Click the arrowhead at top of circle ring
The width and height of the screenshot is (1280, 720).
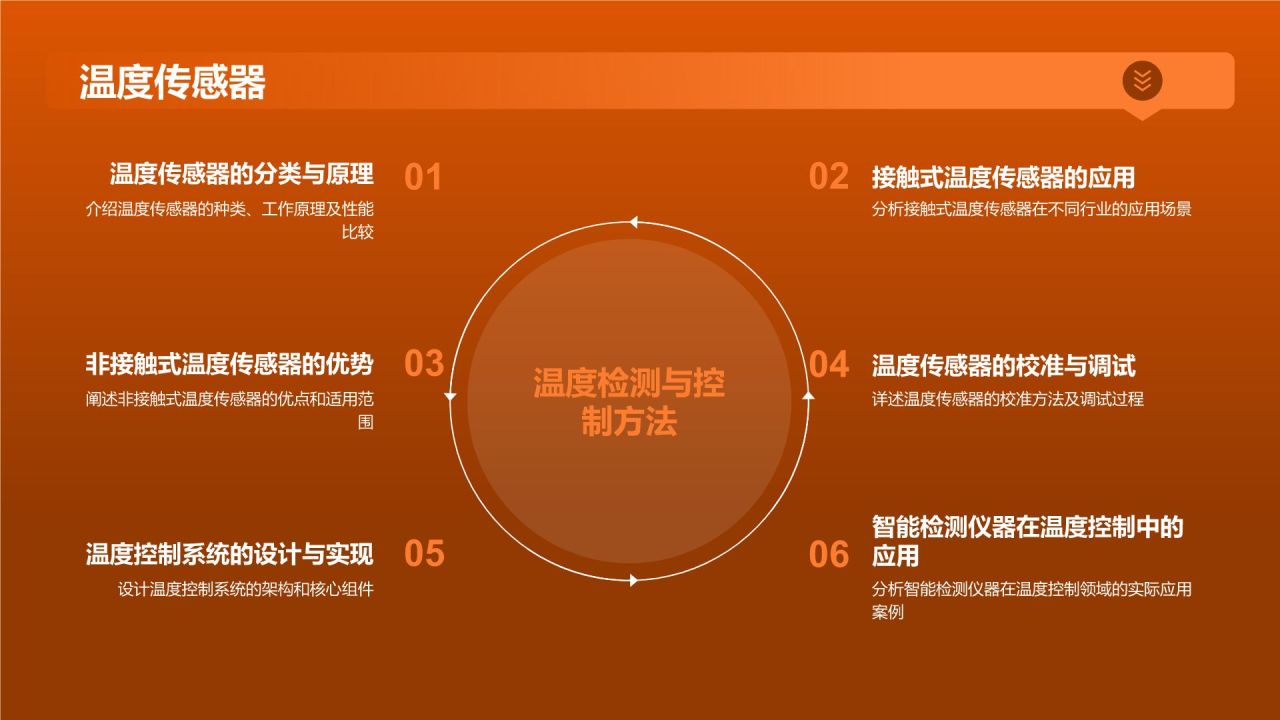click(x=631, y=222)
